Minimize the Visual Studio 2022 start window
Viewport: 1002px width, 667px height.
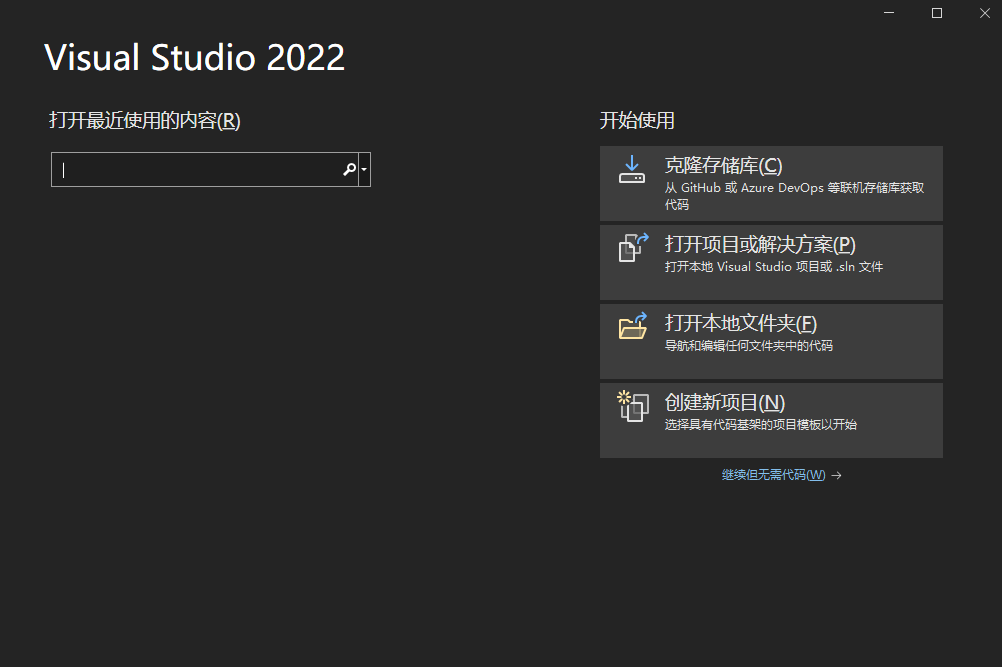click(889, 13)
